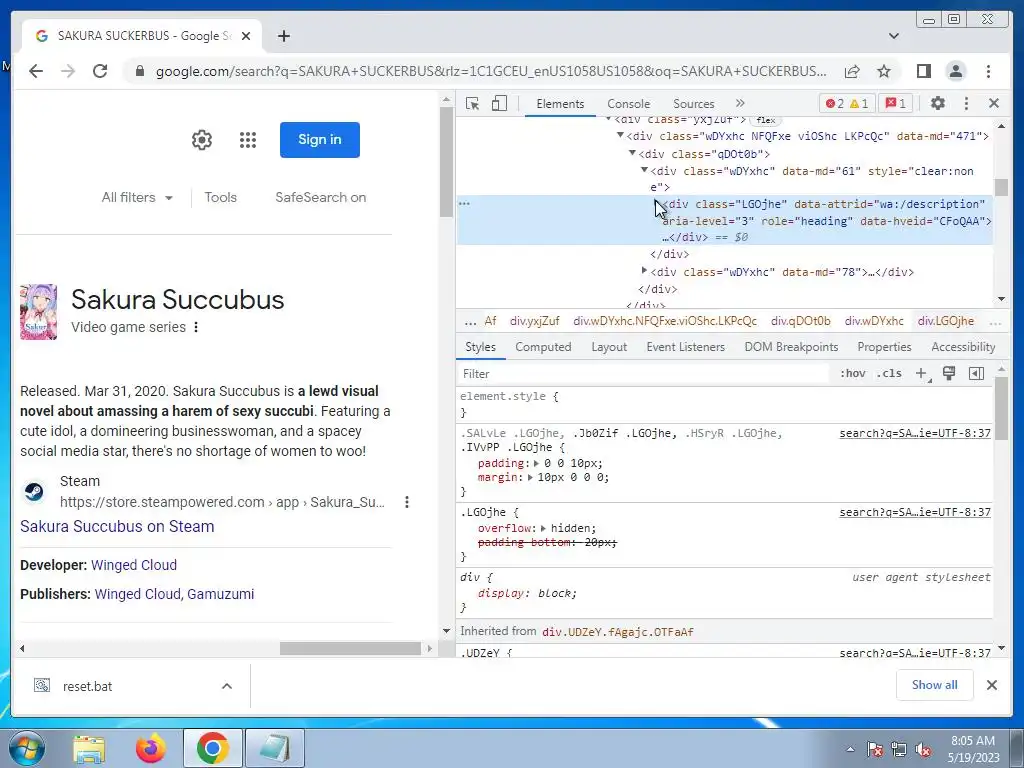
Task: Focus the styles Filter input field
Action: click(643, 374)
